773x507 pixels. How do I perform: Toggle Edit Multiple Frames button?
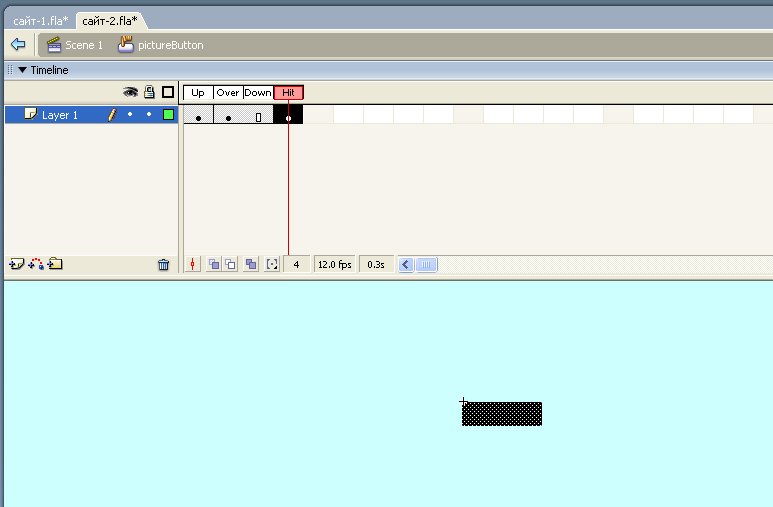(251, 264)
